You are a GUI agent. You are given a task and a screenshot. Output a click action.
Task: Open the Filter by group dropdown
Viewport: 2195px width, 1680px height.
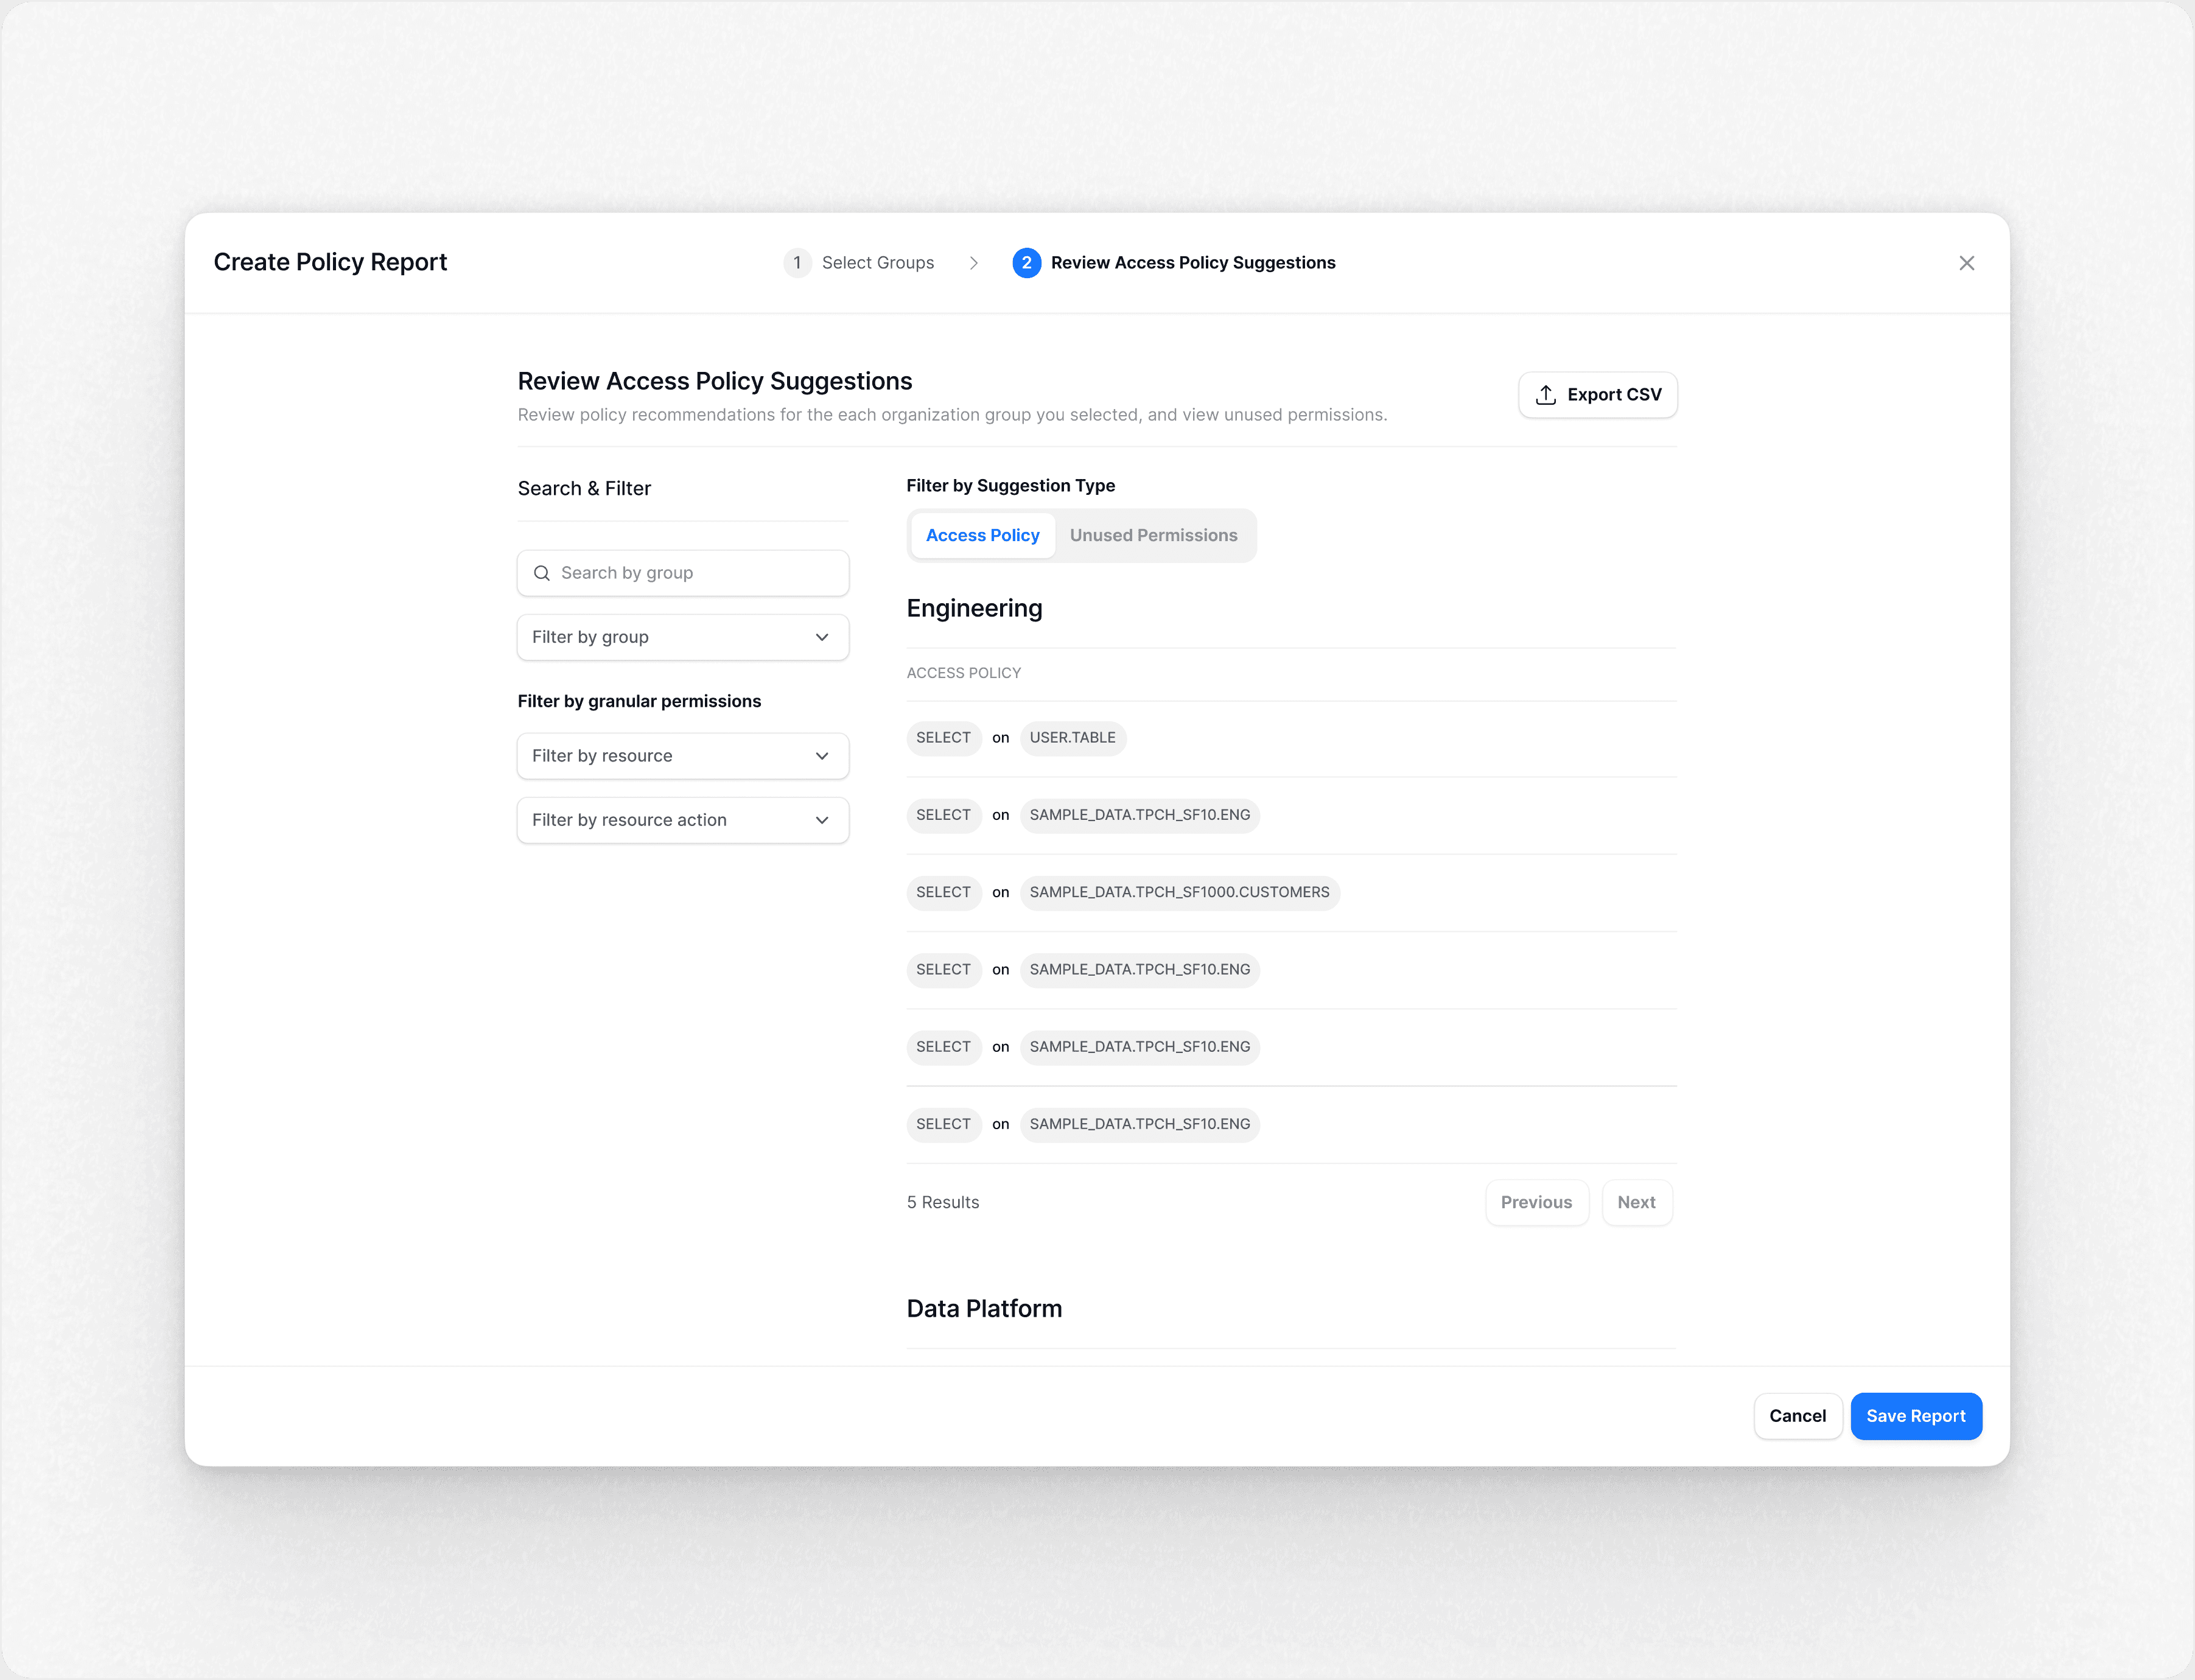[x=683, y=637]
